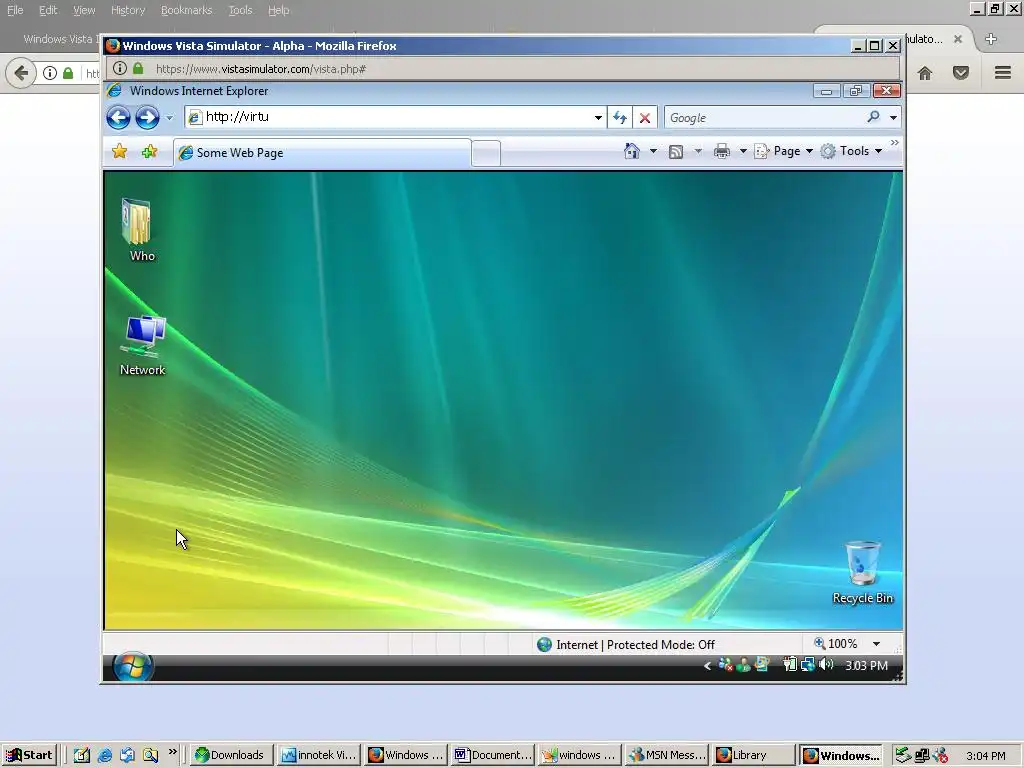This screenshot has height=768, width=1024.
Task: Click the Windows Sidebar tray icon
Action: [x=761, y=665]
